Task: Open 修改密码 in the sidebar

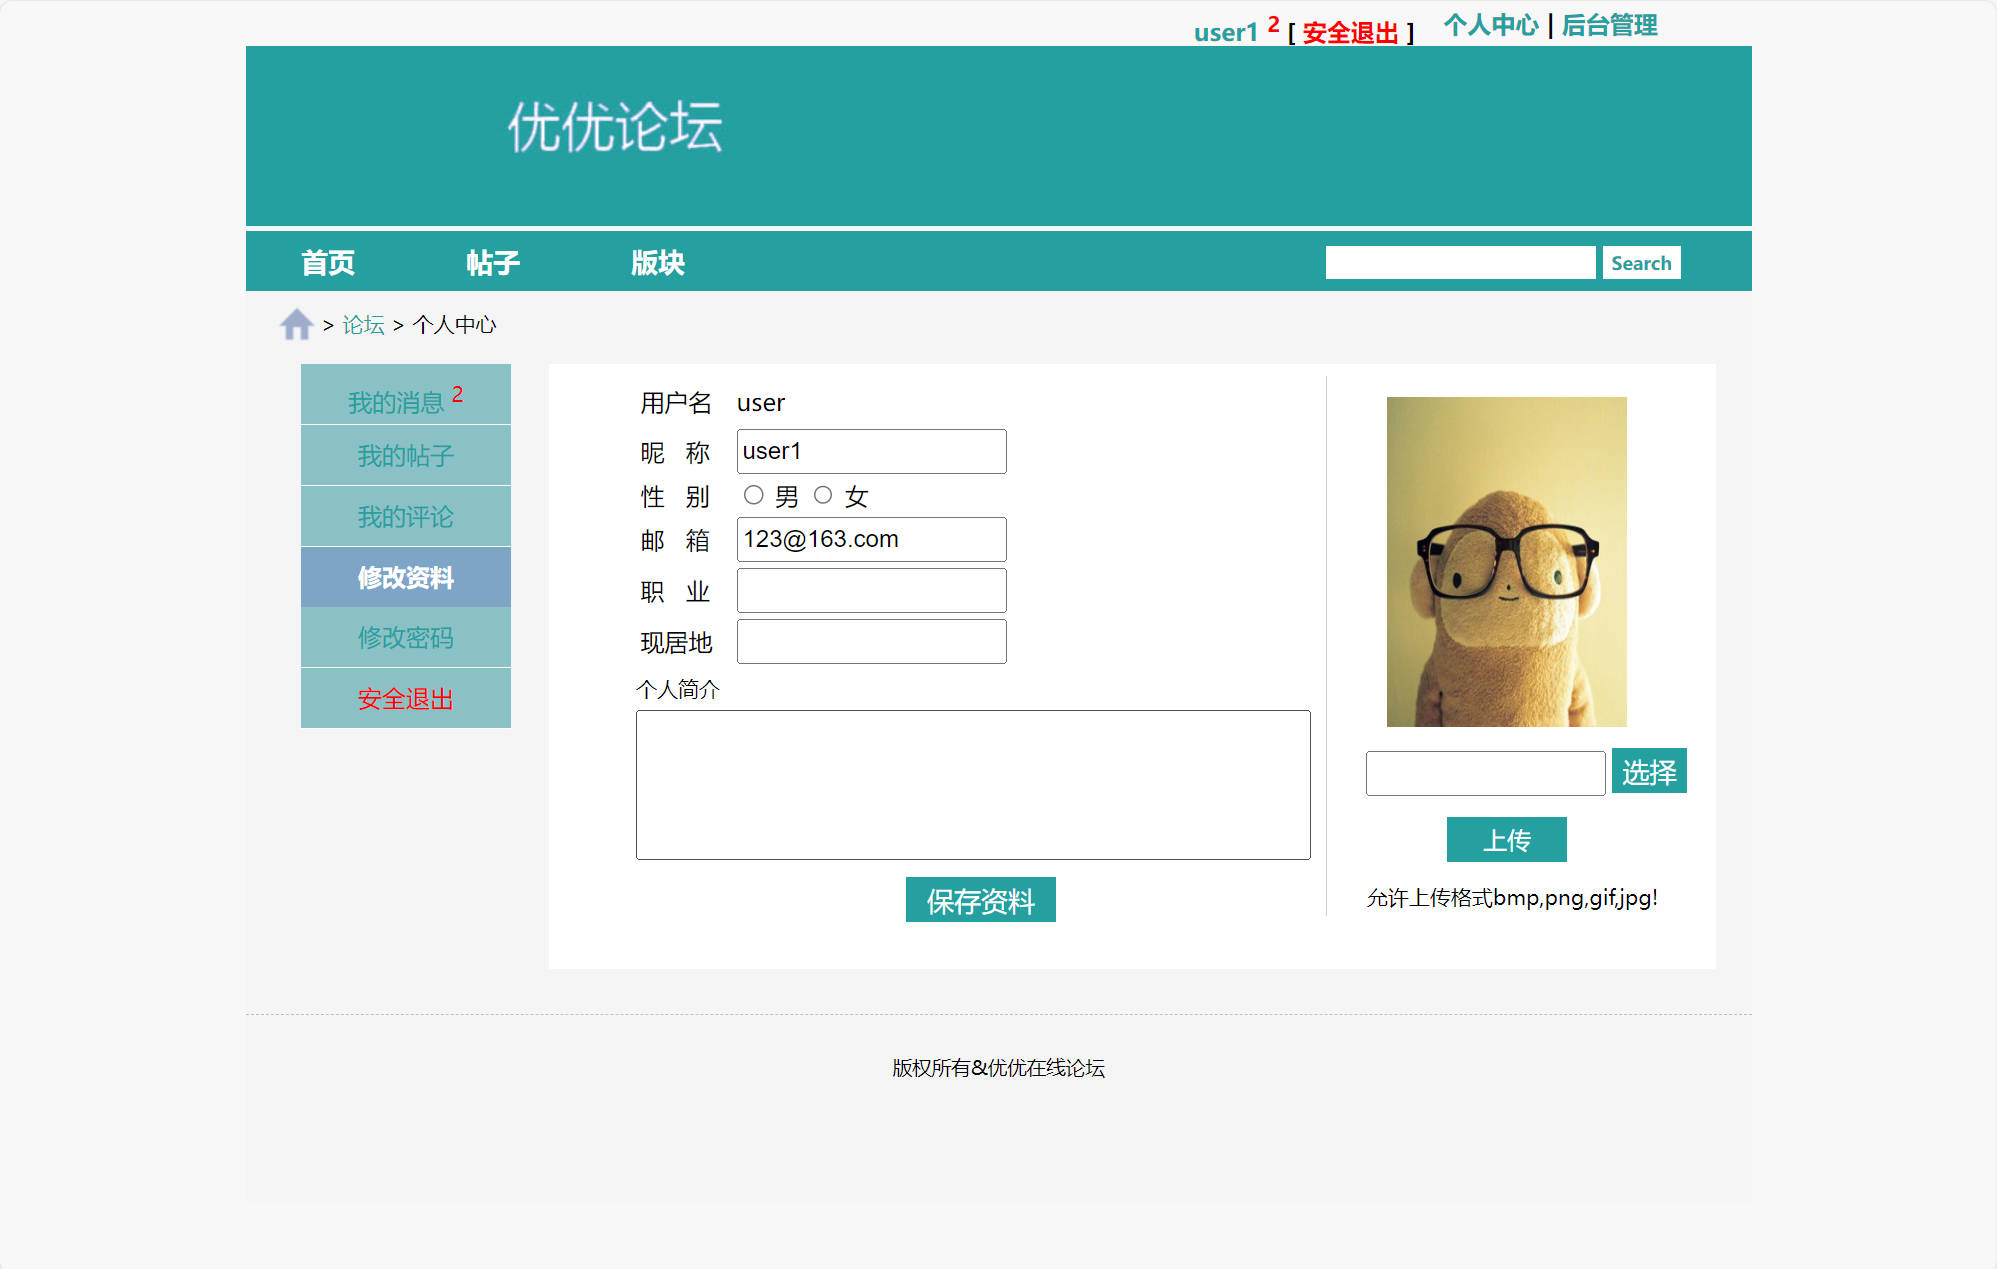Action: point(405,637)
